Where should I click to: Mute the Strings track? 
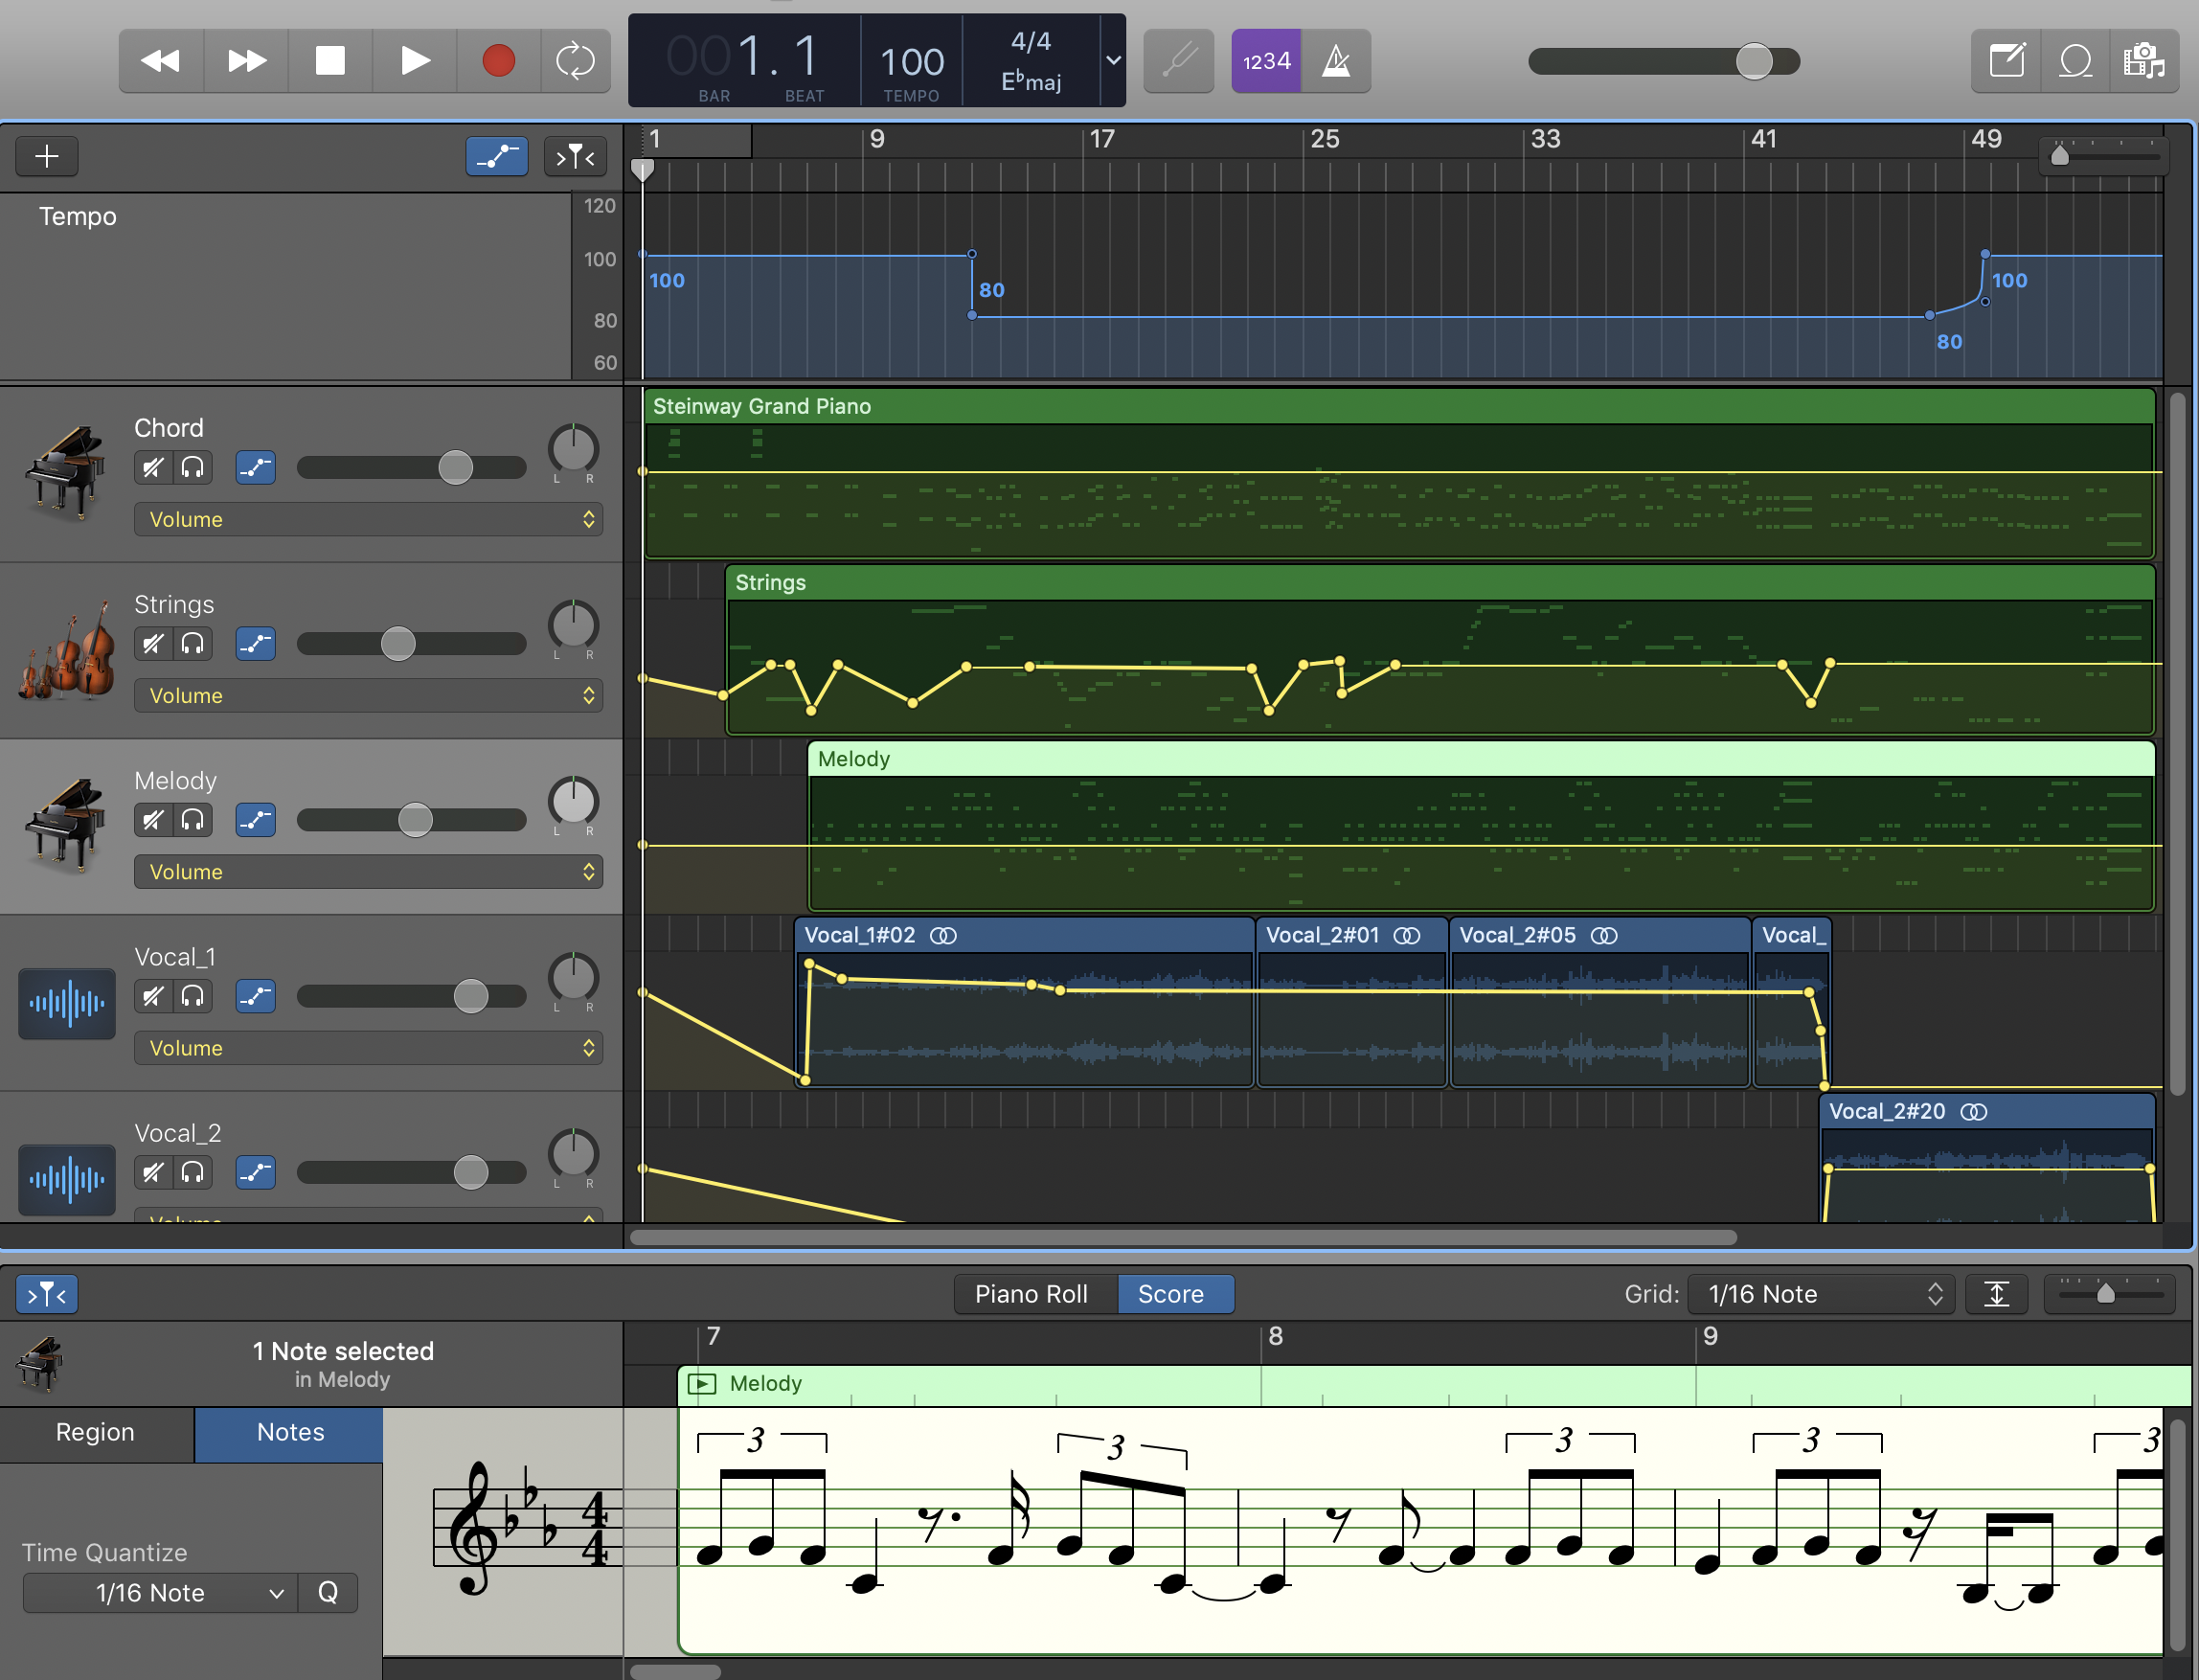[x=153, y=643]
